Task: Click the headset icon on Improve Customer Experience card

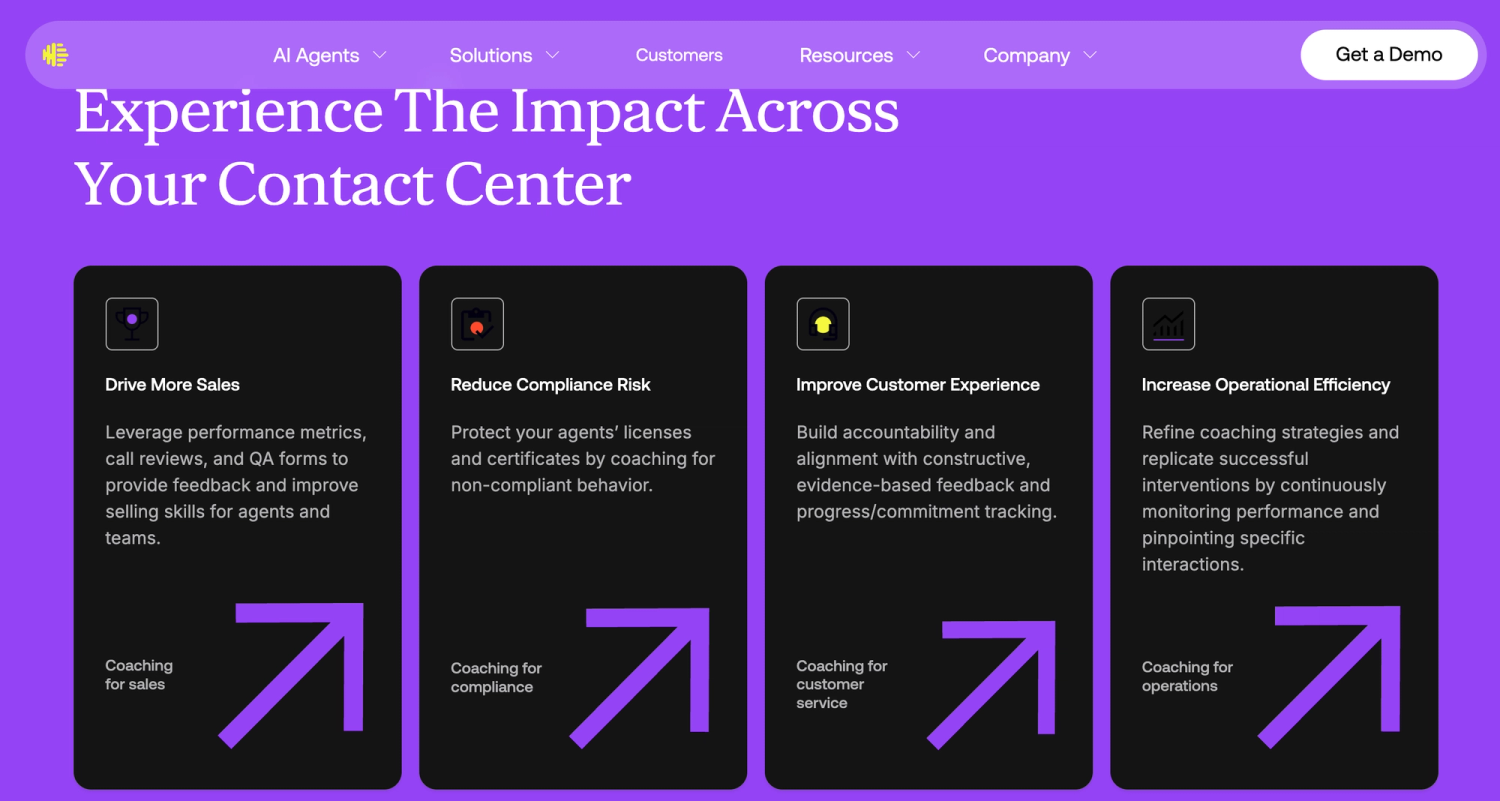Action: [823, 324]
